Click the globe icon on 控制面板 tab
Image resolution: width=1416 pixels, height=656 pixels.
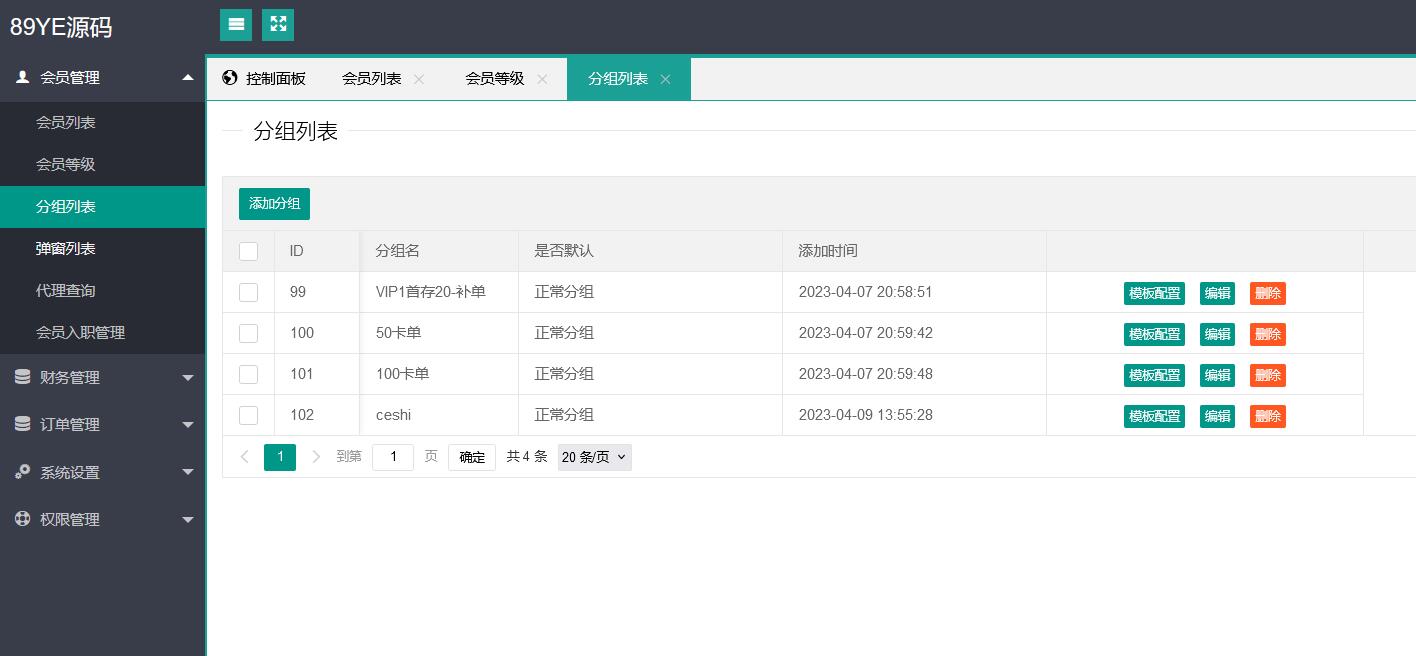point(230,78)
